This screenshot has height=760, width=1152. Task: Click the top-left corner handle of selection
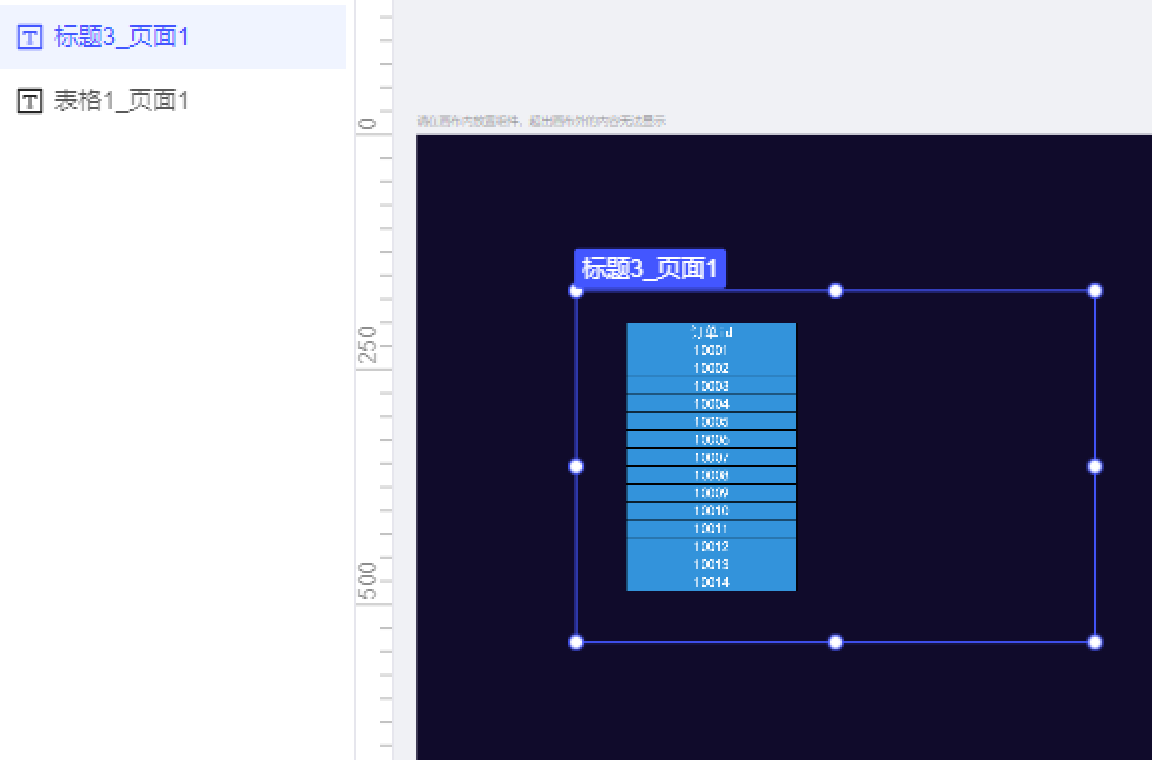point(576,291)
